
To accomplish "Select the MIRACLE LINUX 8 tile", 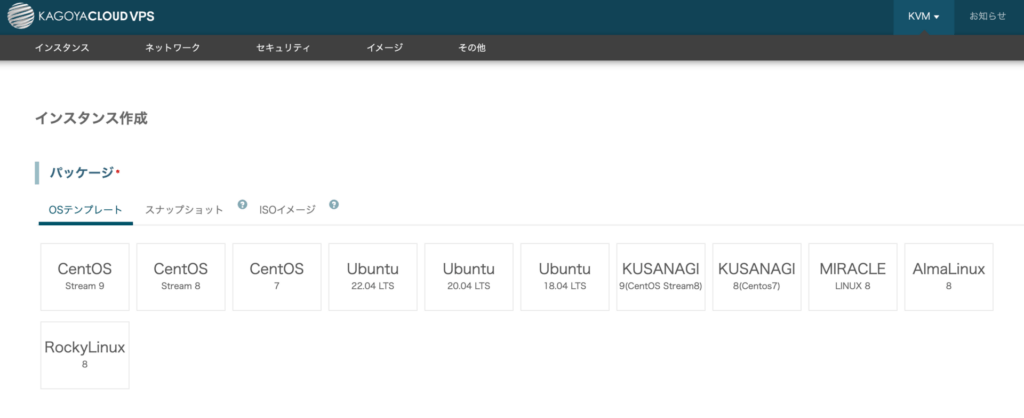I will pyautogui.click(x=853, y=277).
